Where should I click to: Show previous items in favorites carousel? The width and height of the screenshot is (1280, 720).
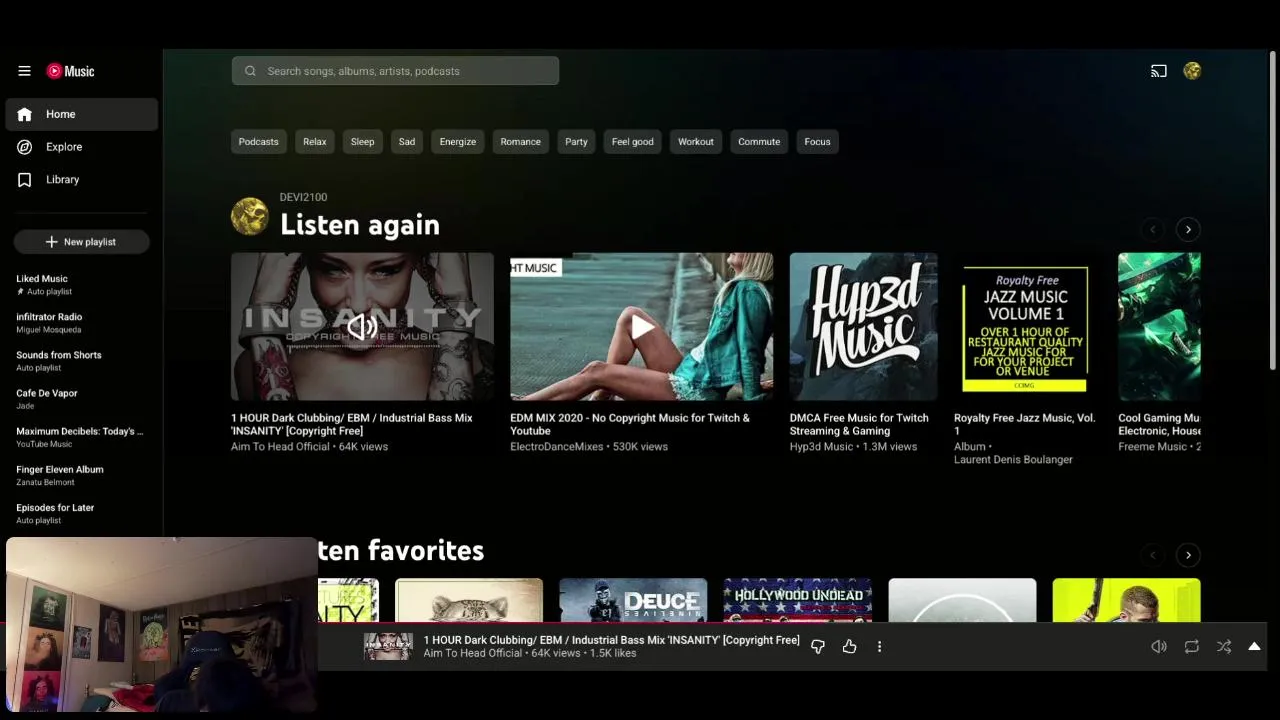[1152, 555]
